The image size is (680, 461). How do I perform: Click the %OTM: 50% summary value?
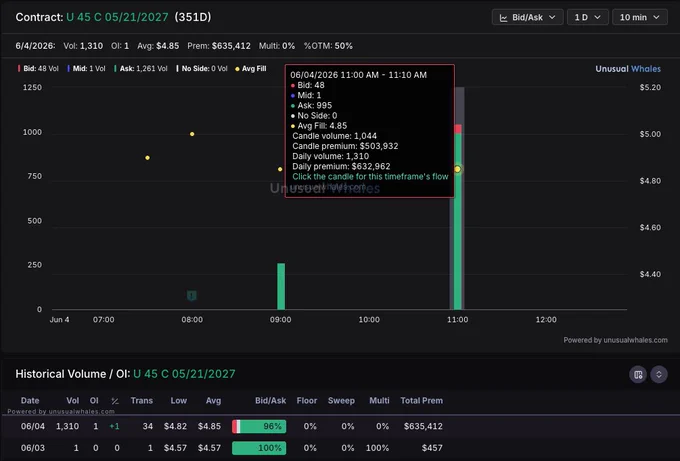(x=328, y=46)
